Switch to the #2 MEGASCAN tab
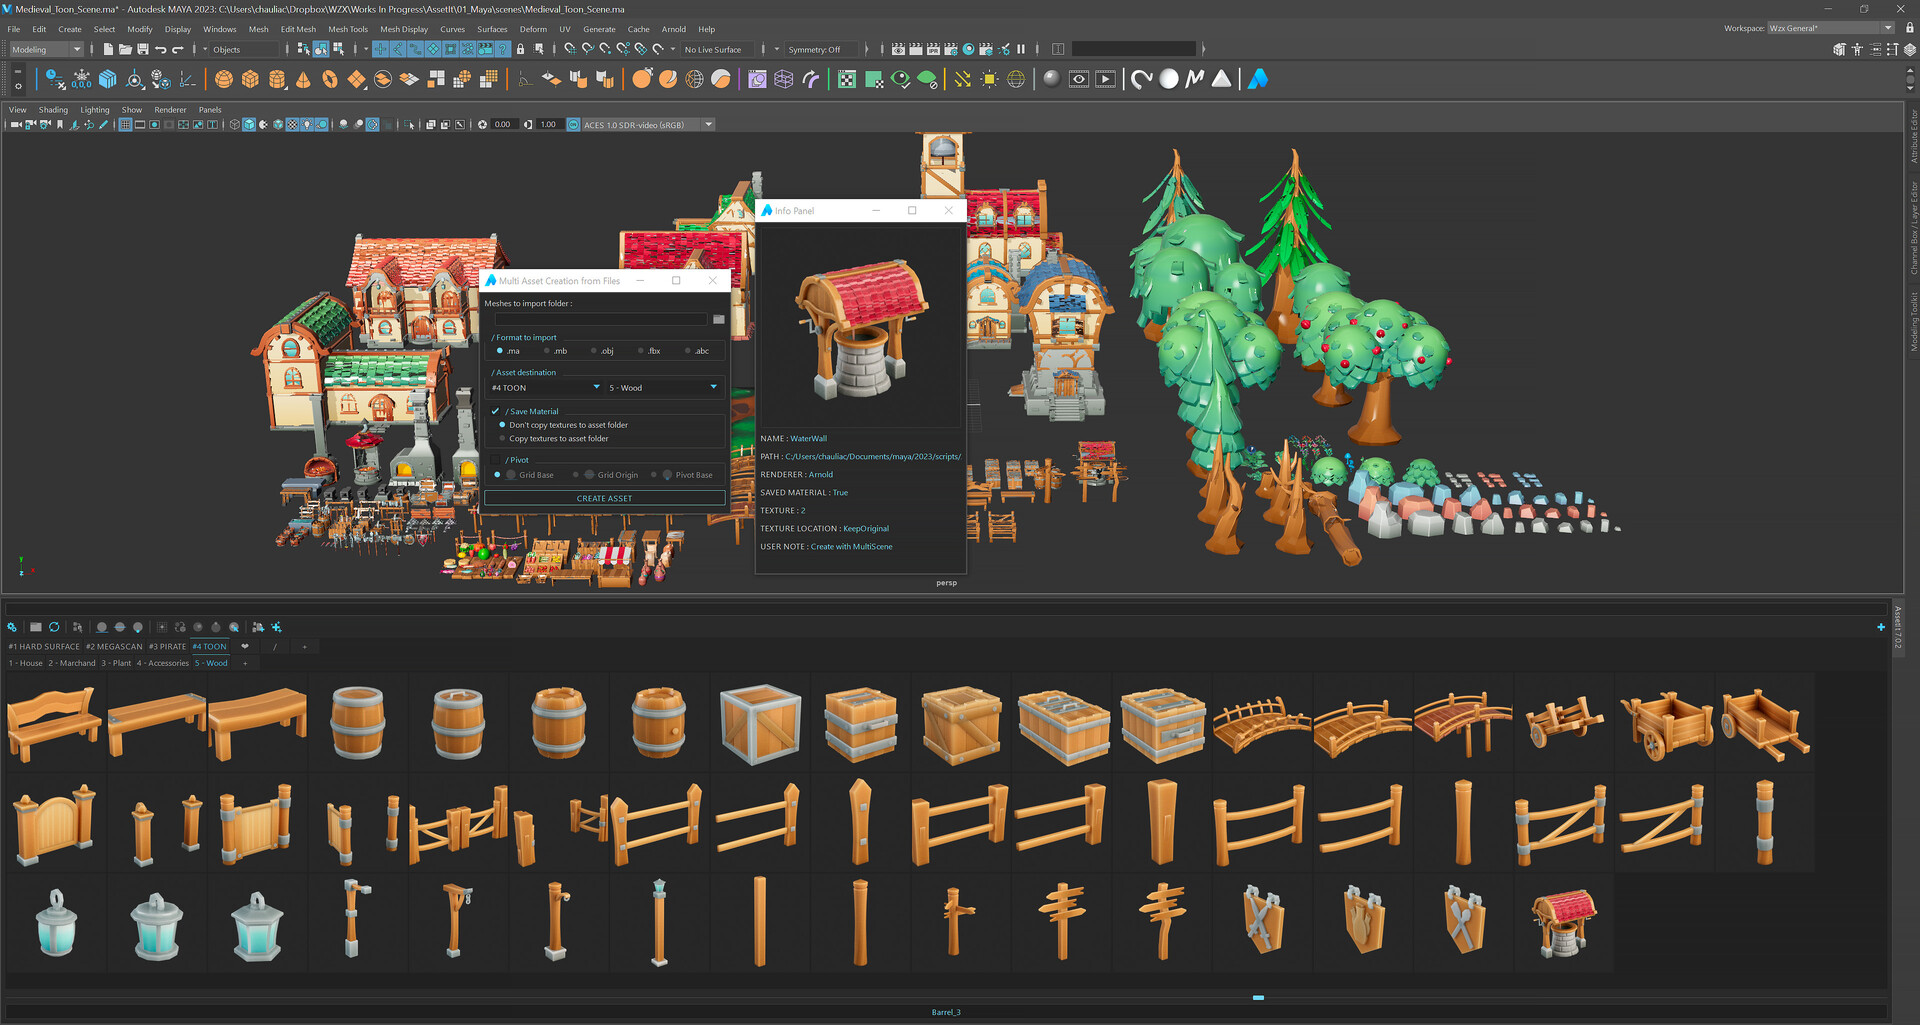This screenshot has width=1920, height=1025. coord(114,646)
